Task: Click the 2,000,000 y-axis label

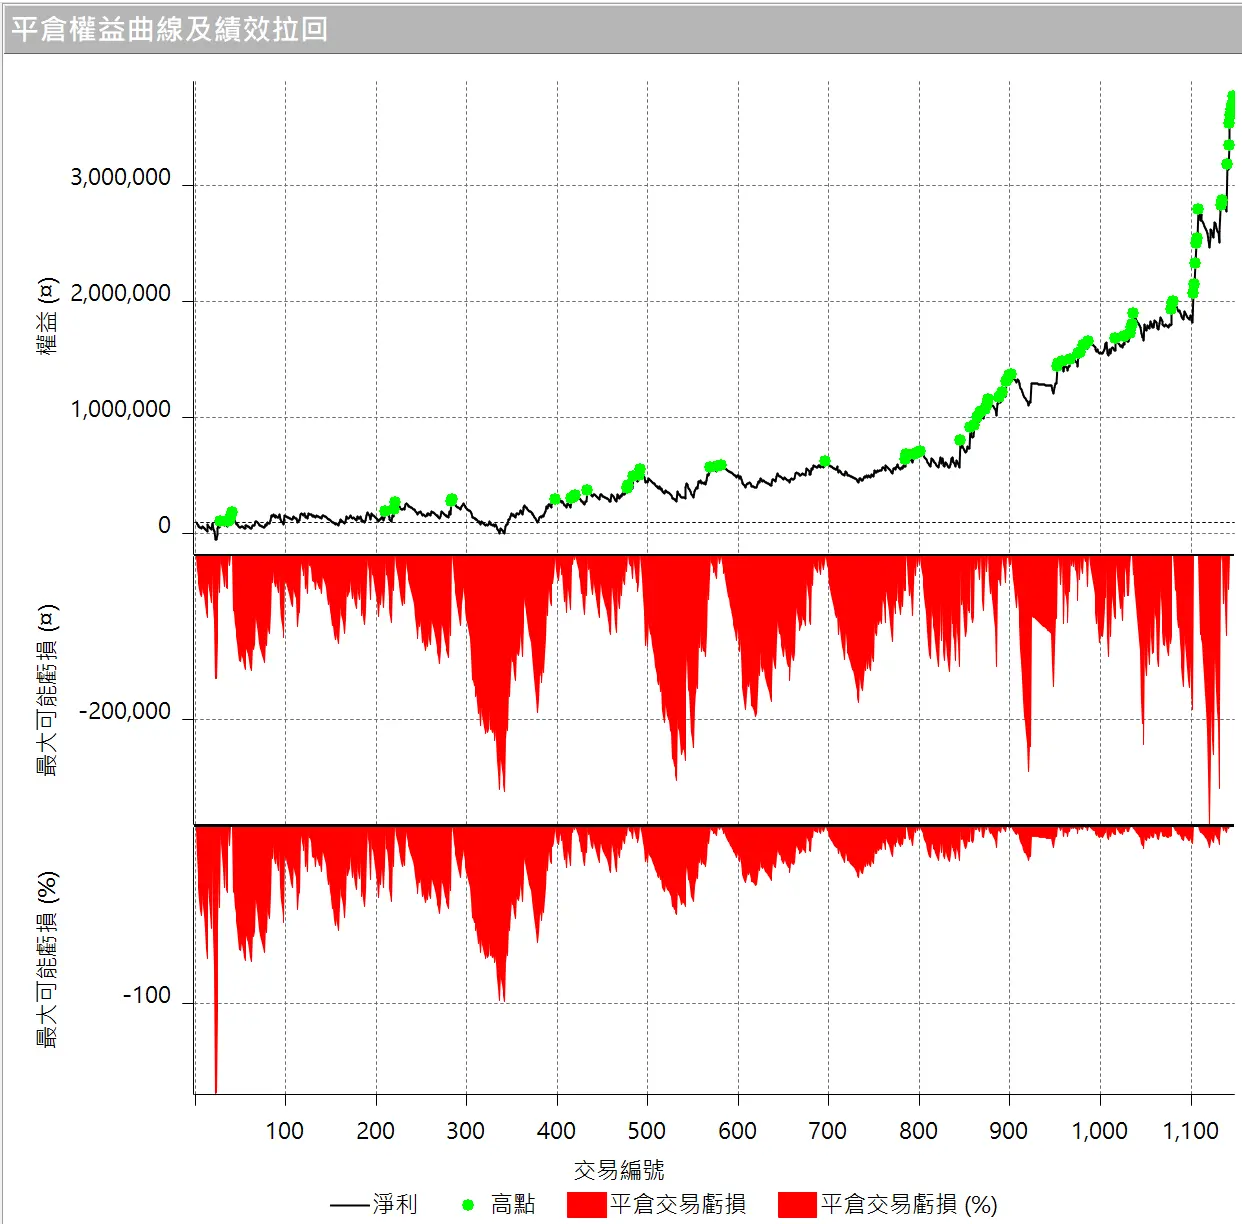Action: (120, 294)
